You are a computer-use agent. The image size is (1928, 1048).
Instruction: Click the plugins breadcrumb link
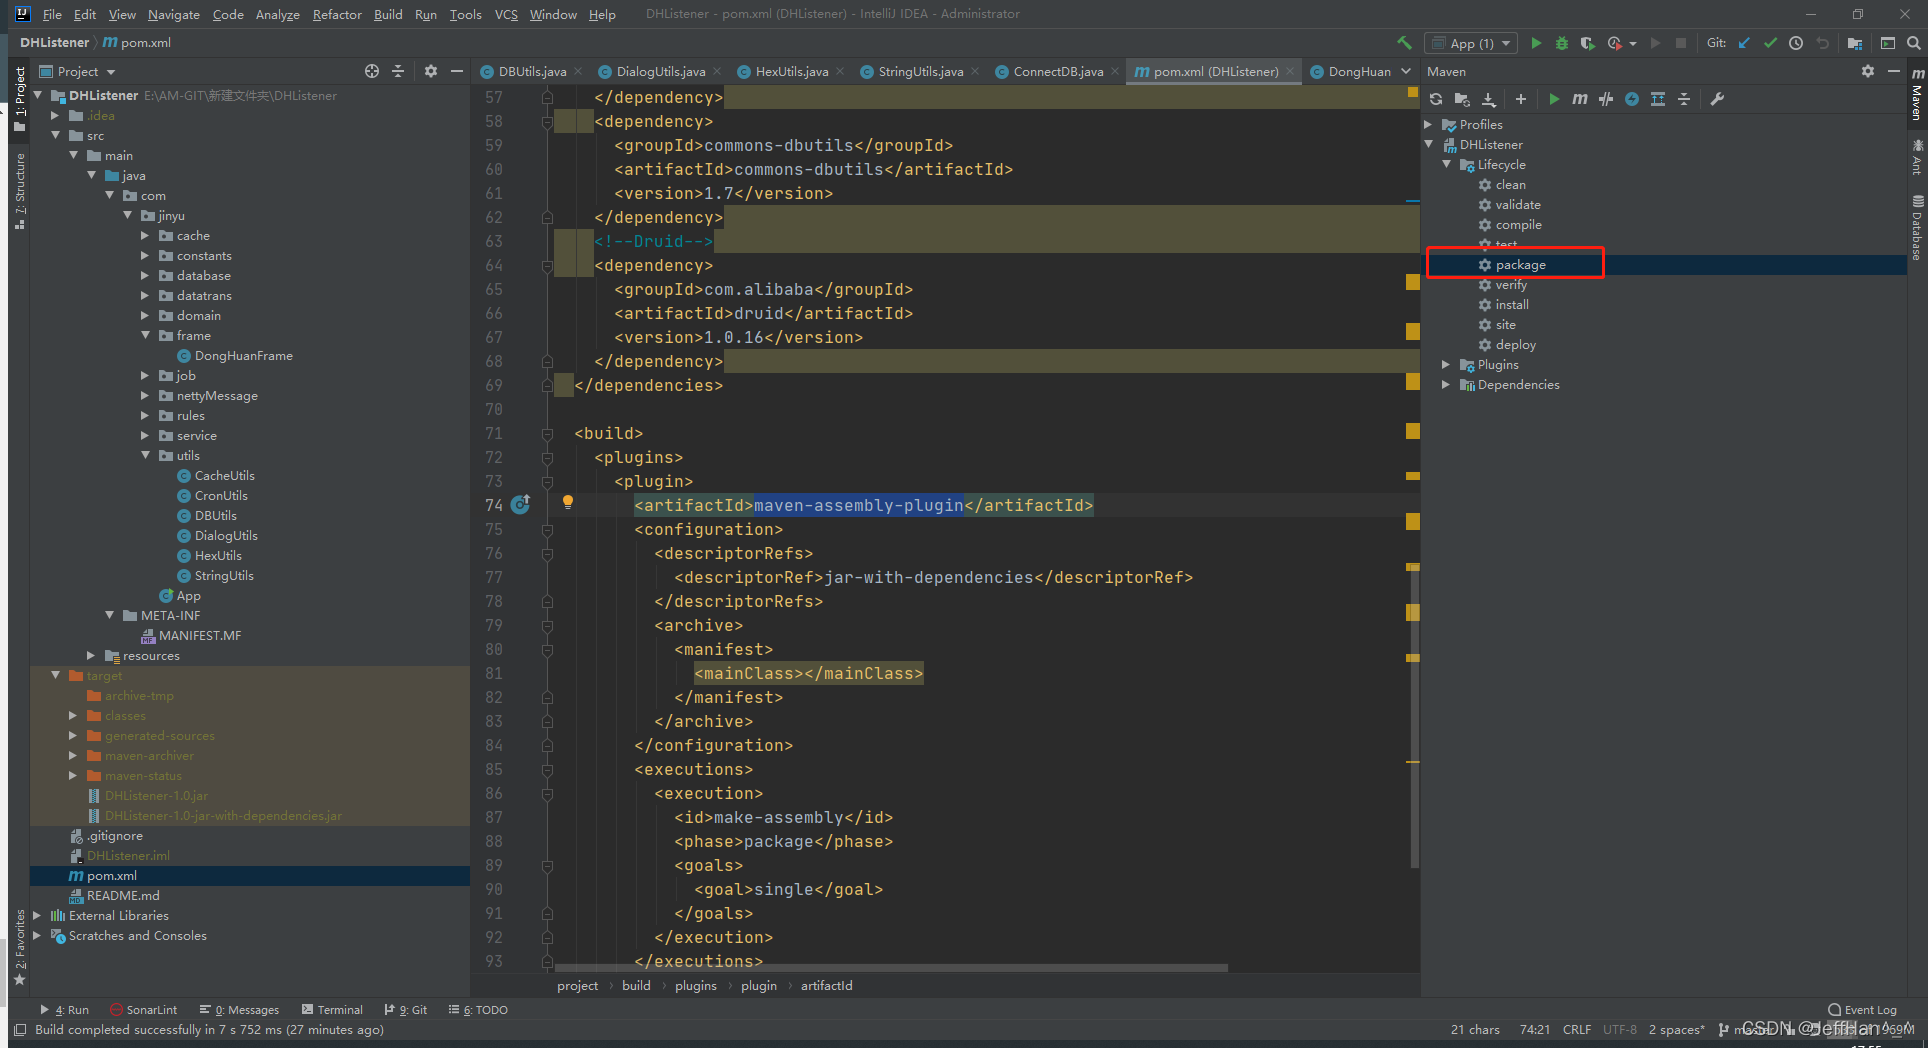(x=695, y=986)
